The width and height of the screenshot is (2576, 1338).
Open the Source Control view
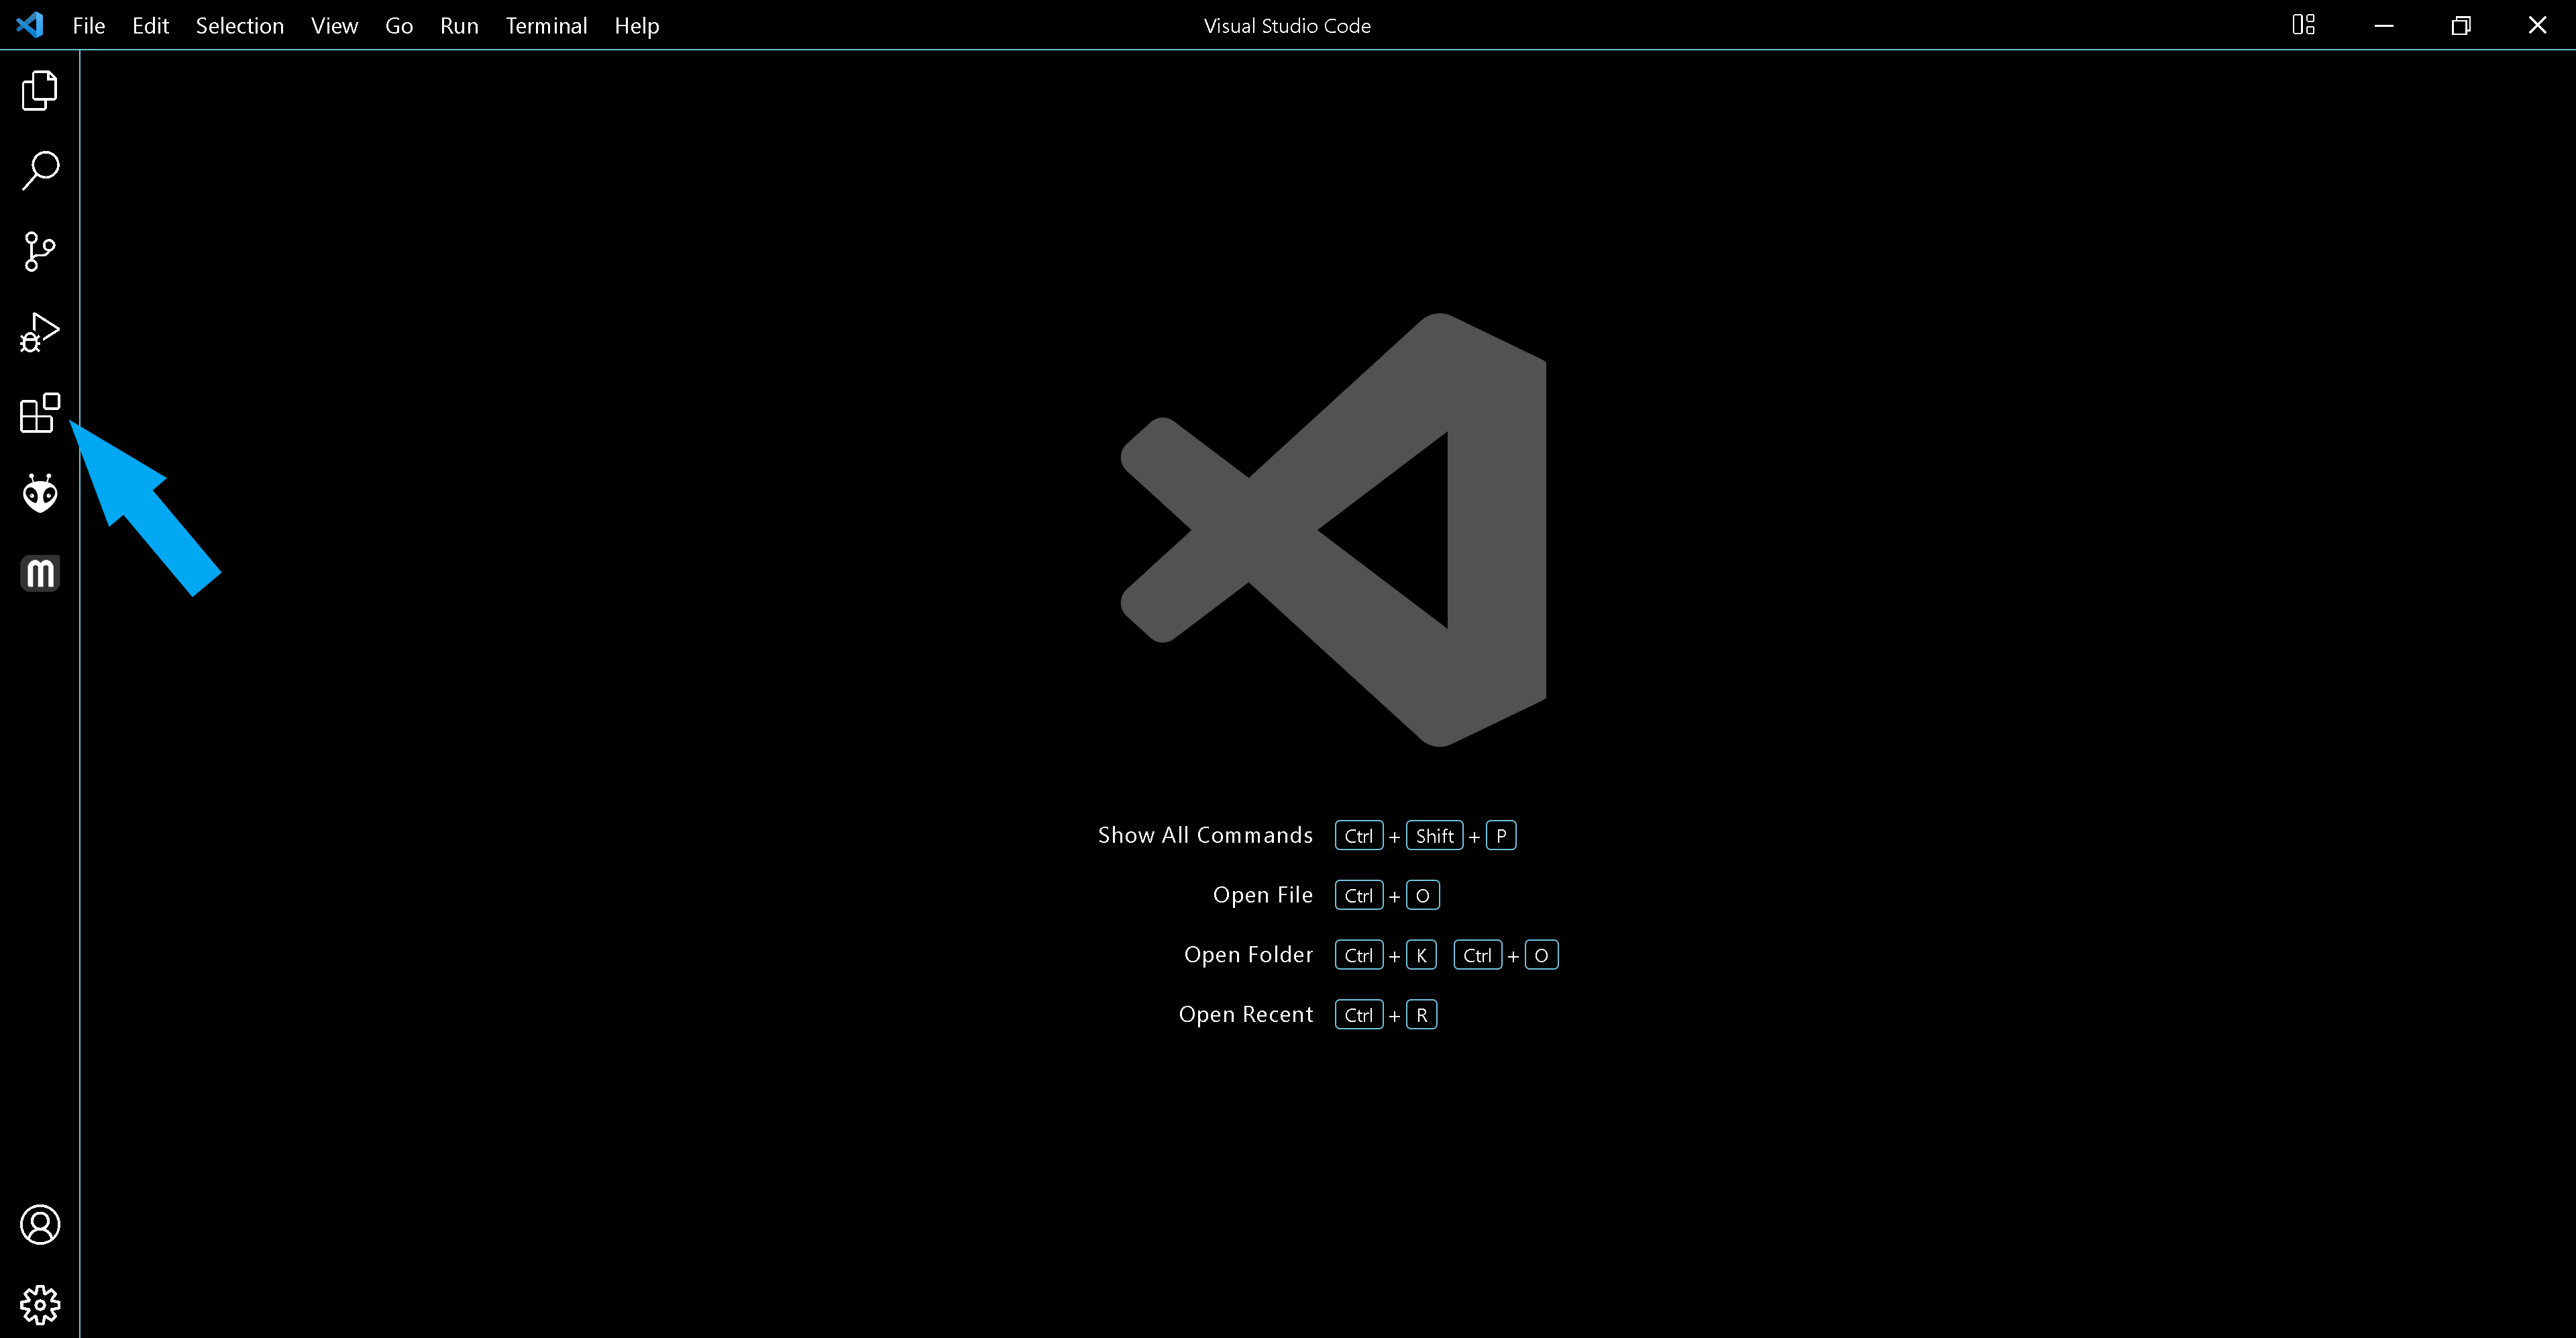pos(39,251)
